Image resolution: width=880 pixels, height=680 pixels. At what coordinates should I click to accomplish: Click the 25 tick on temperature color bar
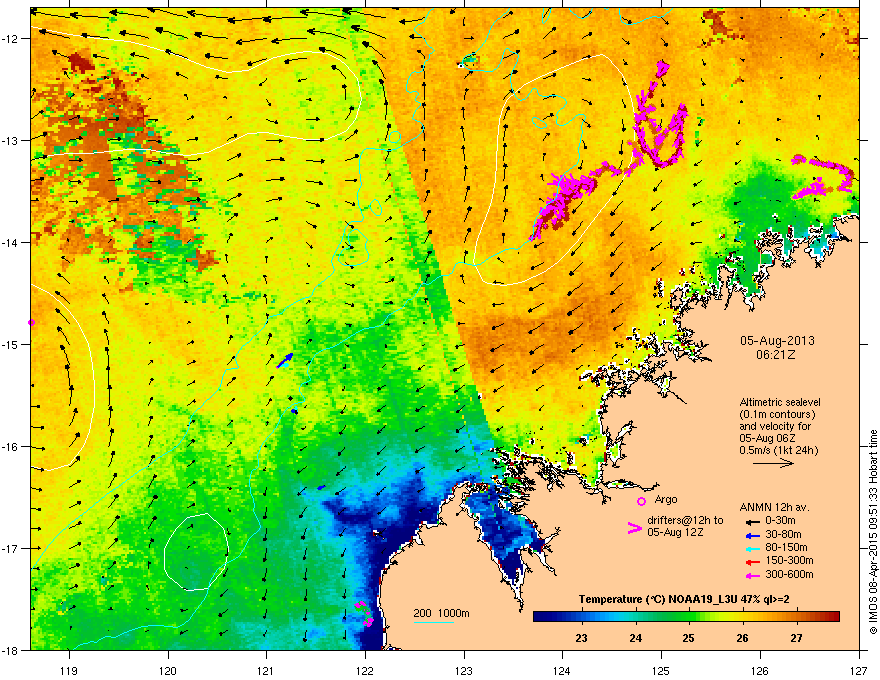tap(689, 638)
